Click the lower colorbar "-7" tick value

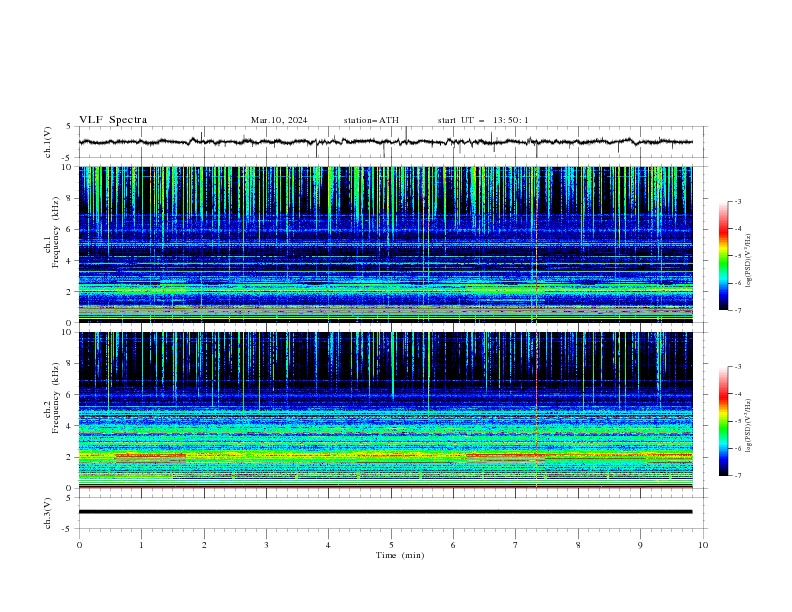click(737, 475)
